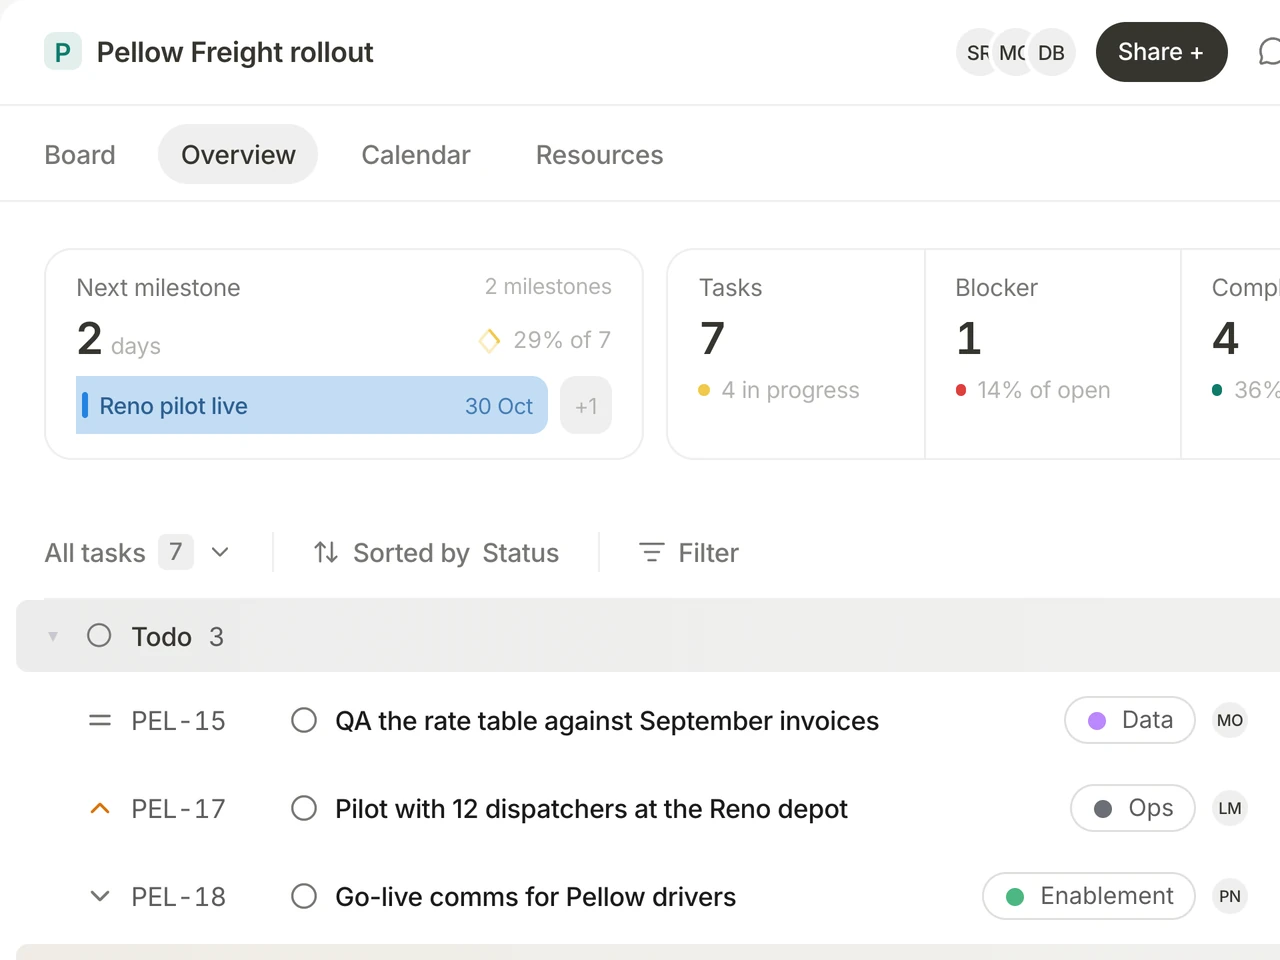
Task: Open task Go-live comms for Pellow drivers
Action: click(x=535, y=897)
